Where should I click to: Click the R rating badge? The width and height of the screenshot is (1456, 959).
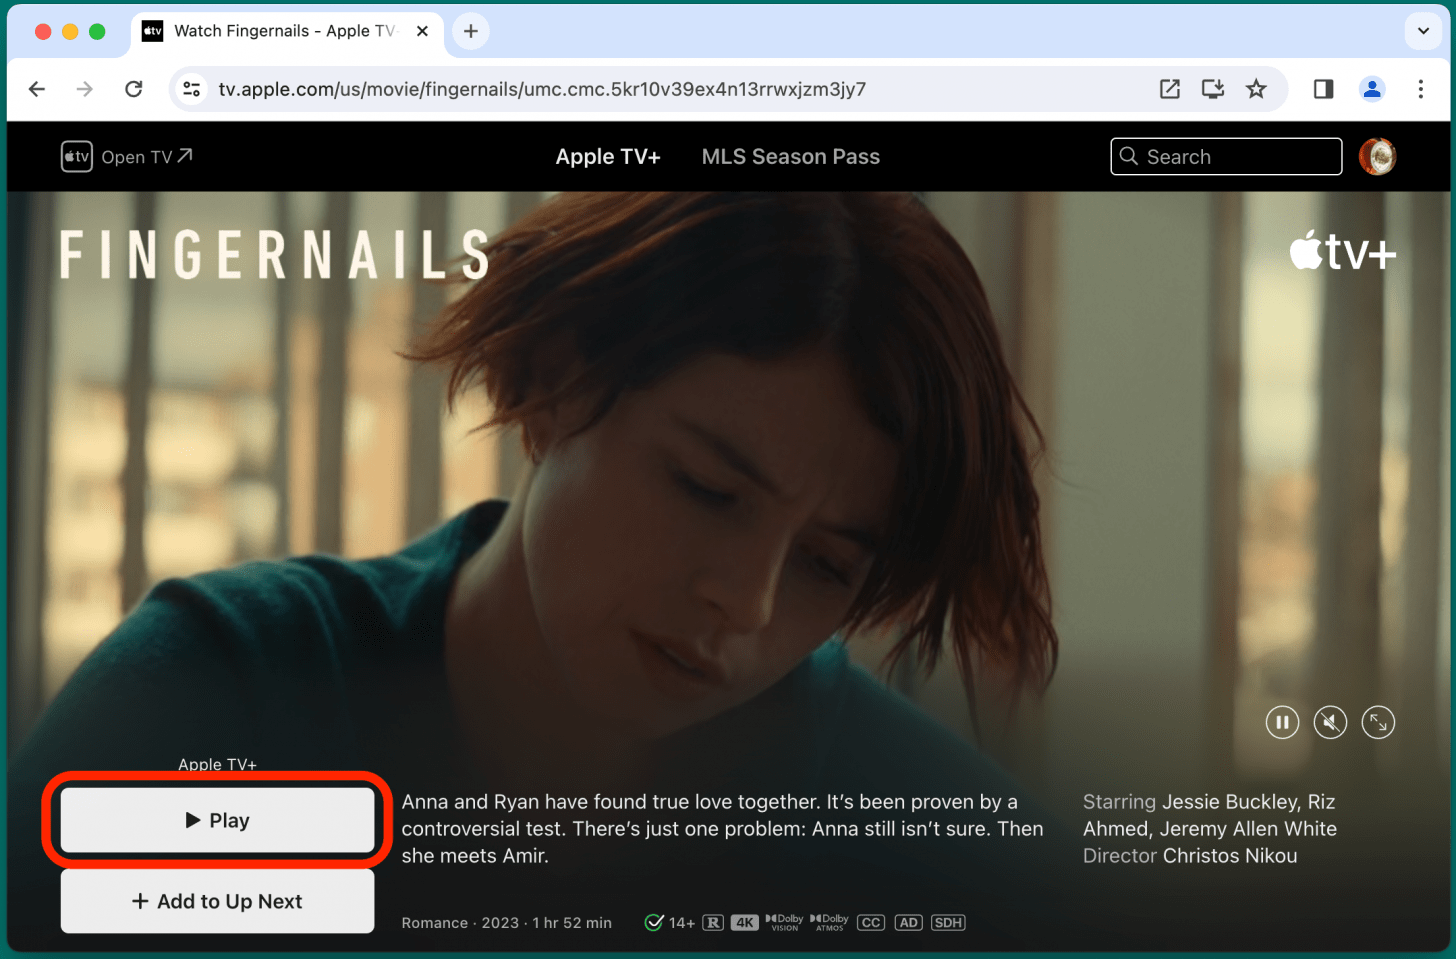[713, 923]
